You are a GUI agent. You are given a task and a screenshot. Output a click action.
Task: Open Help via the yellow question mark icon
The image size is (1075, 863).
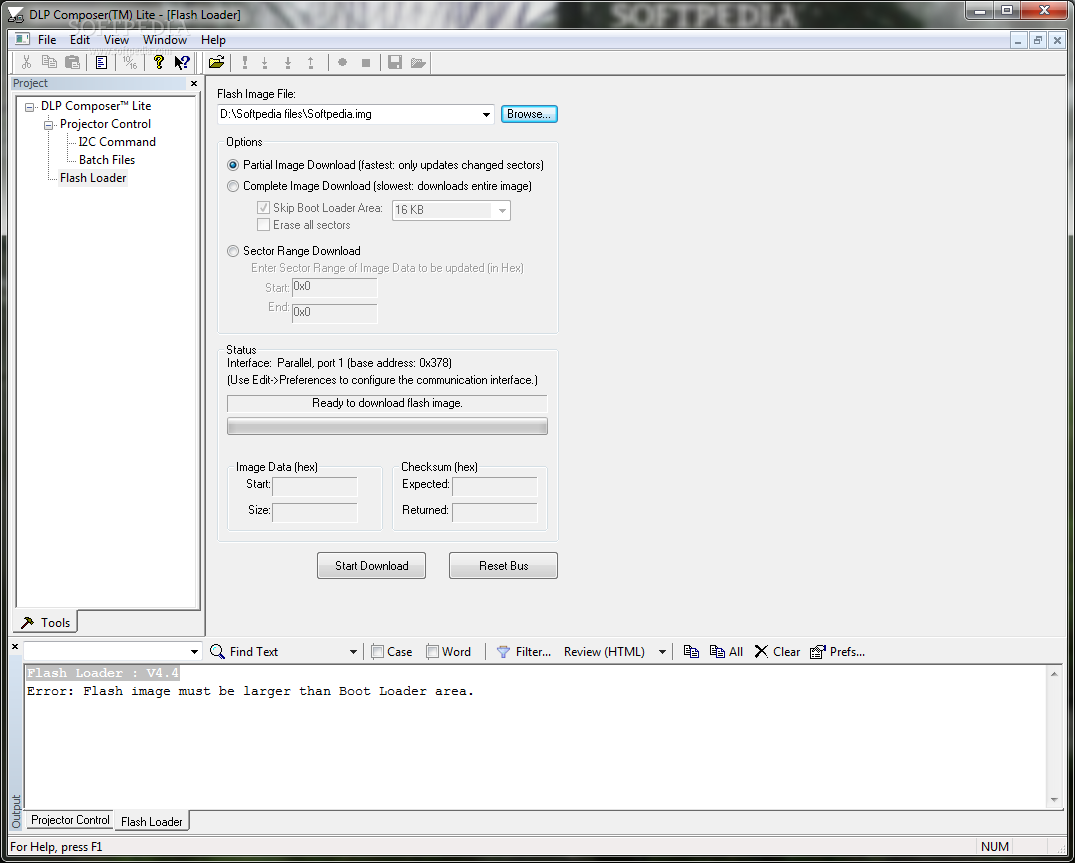coord(158,62)
